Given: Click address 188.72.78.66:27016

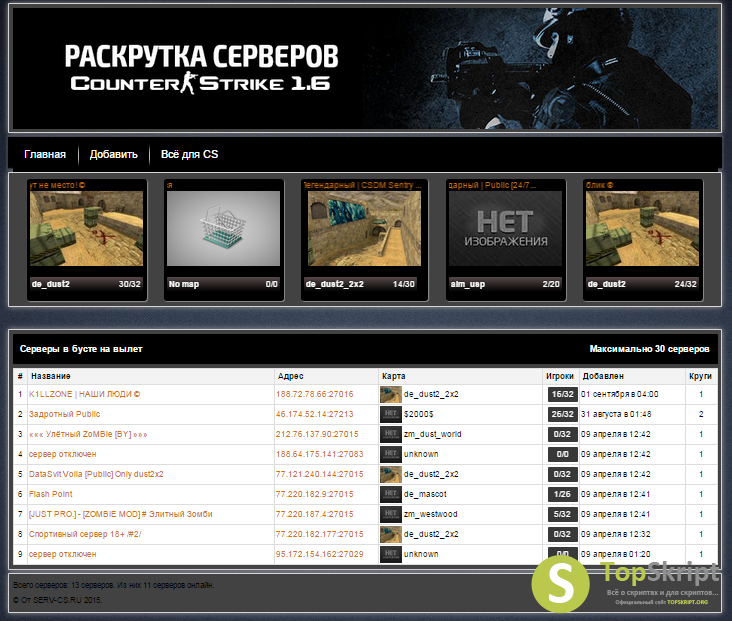Looking at the screenshot, I should pos(314,395).
